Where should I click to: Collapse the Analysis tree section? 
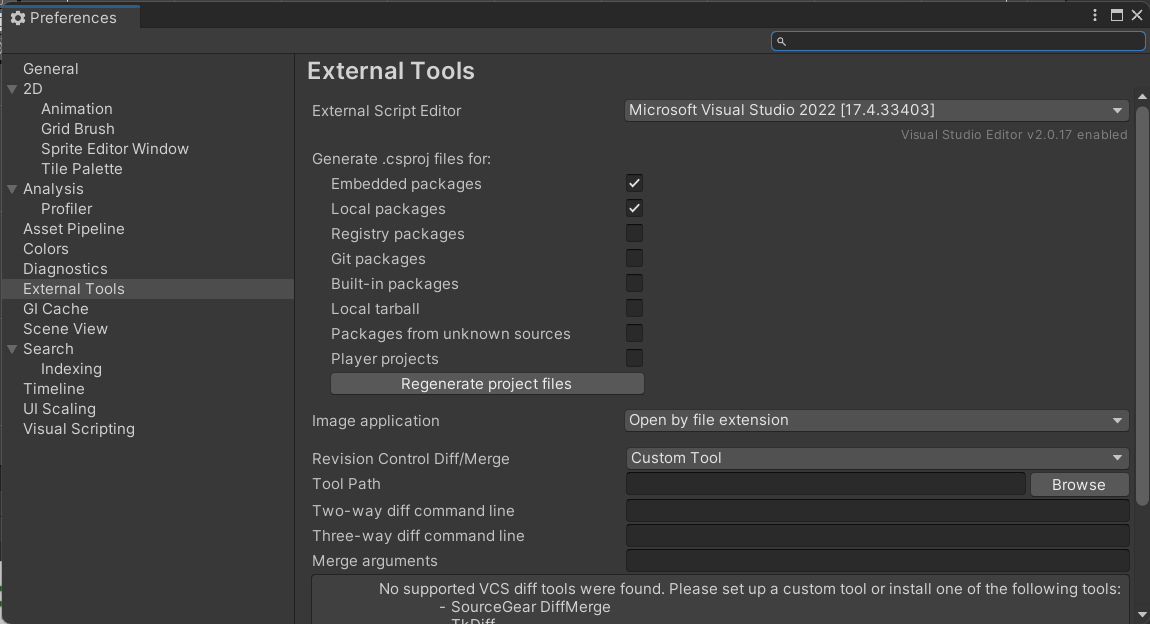tap(12, 189)
